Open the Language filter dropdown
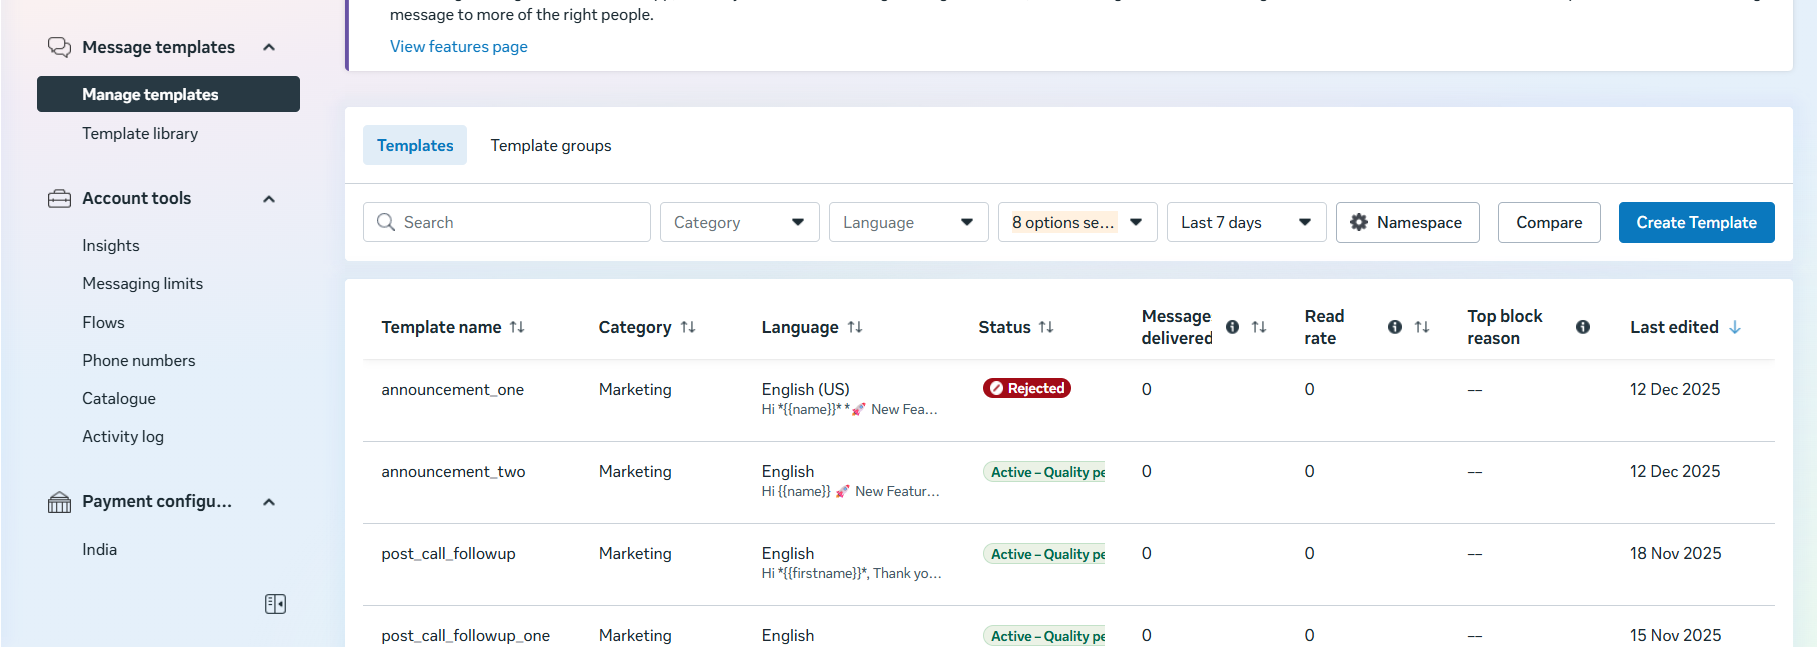Viewport: 1817px width, 647px height. click(x=908, y=222)
